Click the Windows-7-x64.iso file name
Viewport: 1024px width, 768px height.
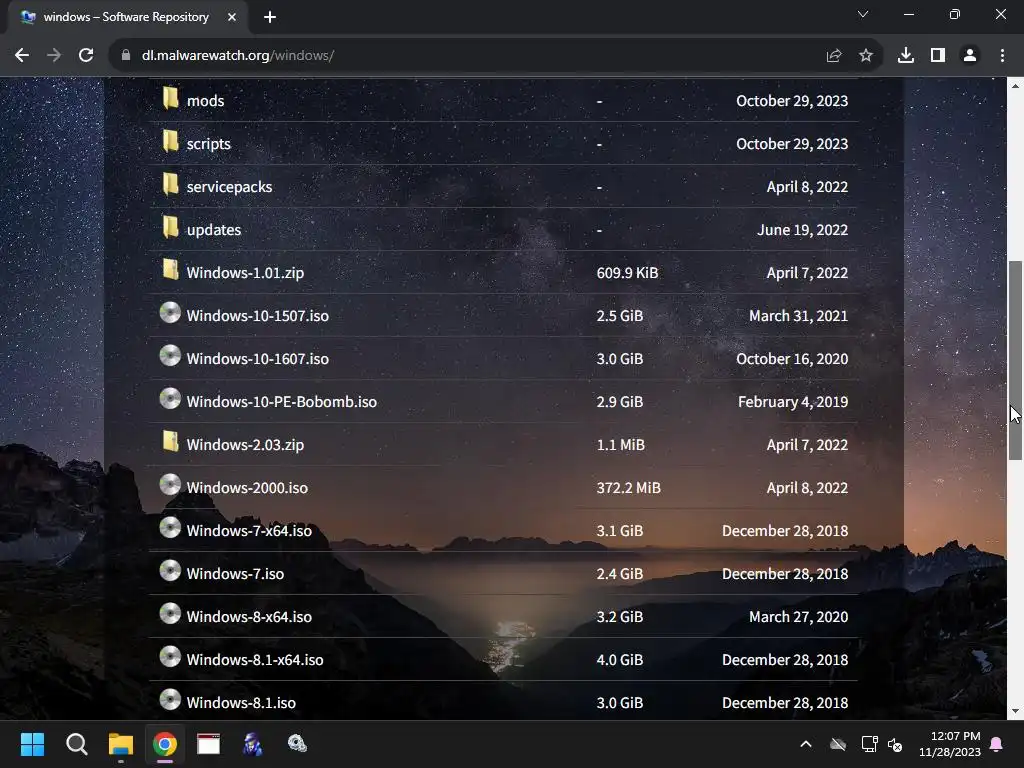pyautogui.click(x=249, y=531)
